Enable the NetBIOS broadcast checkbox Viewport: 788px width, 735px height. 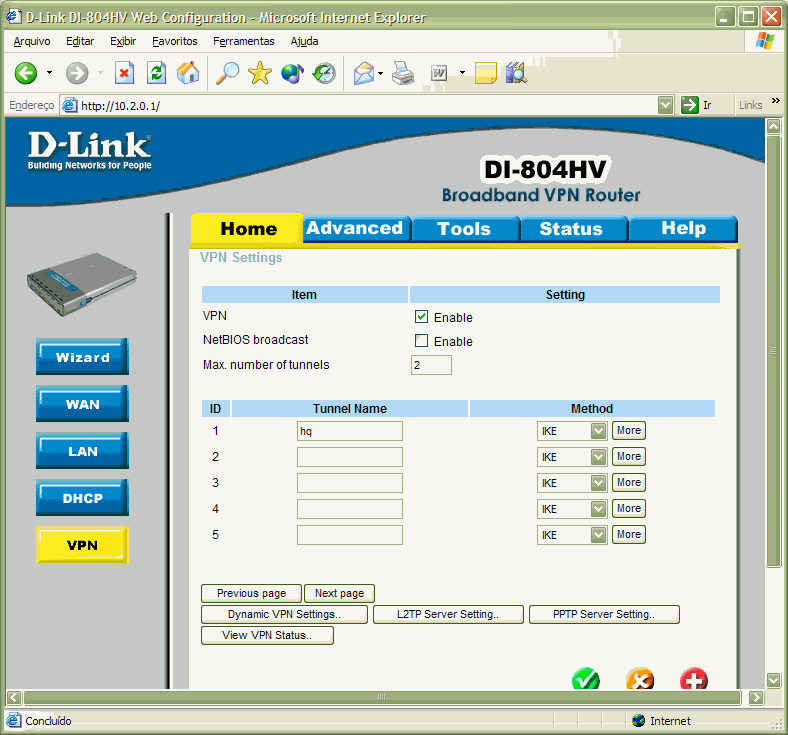[x=422, y=341]
